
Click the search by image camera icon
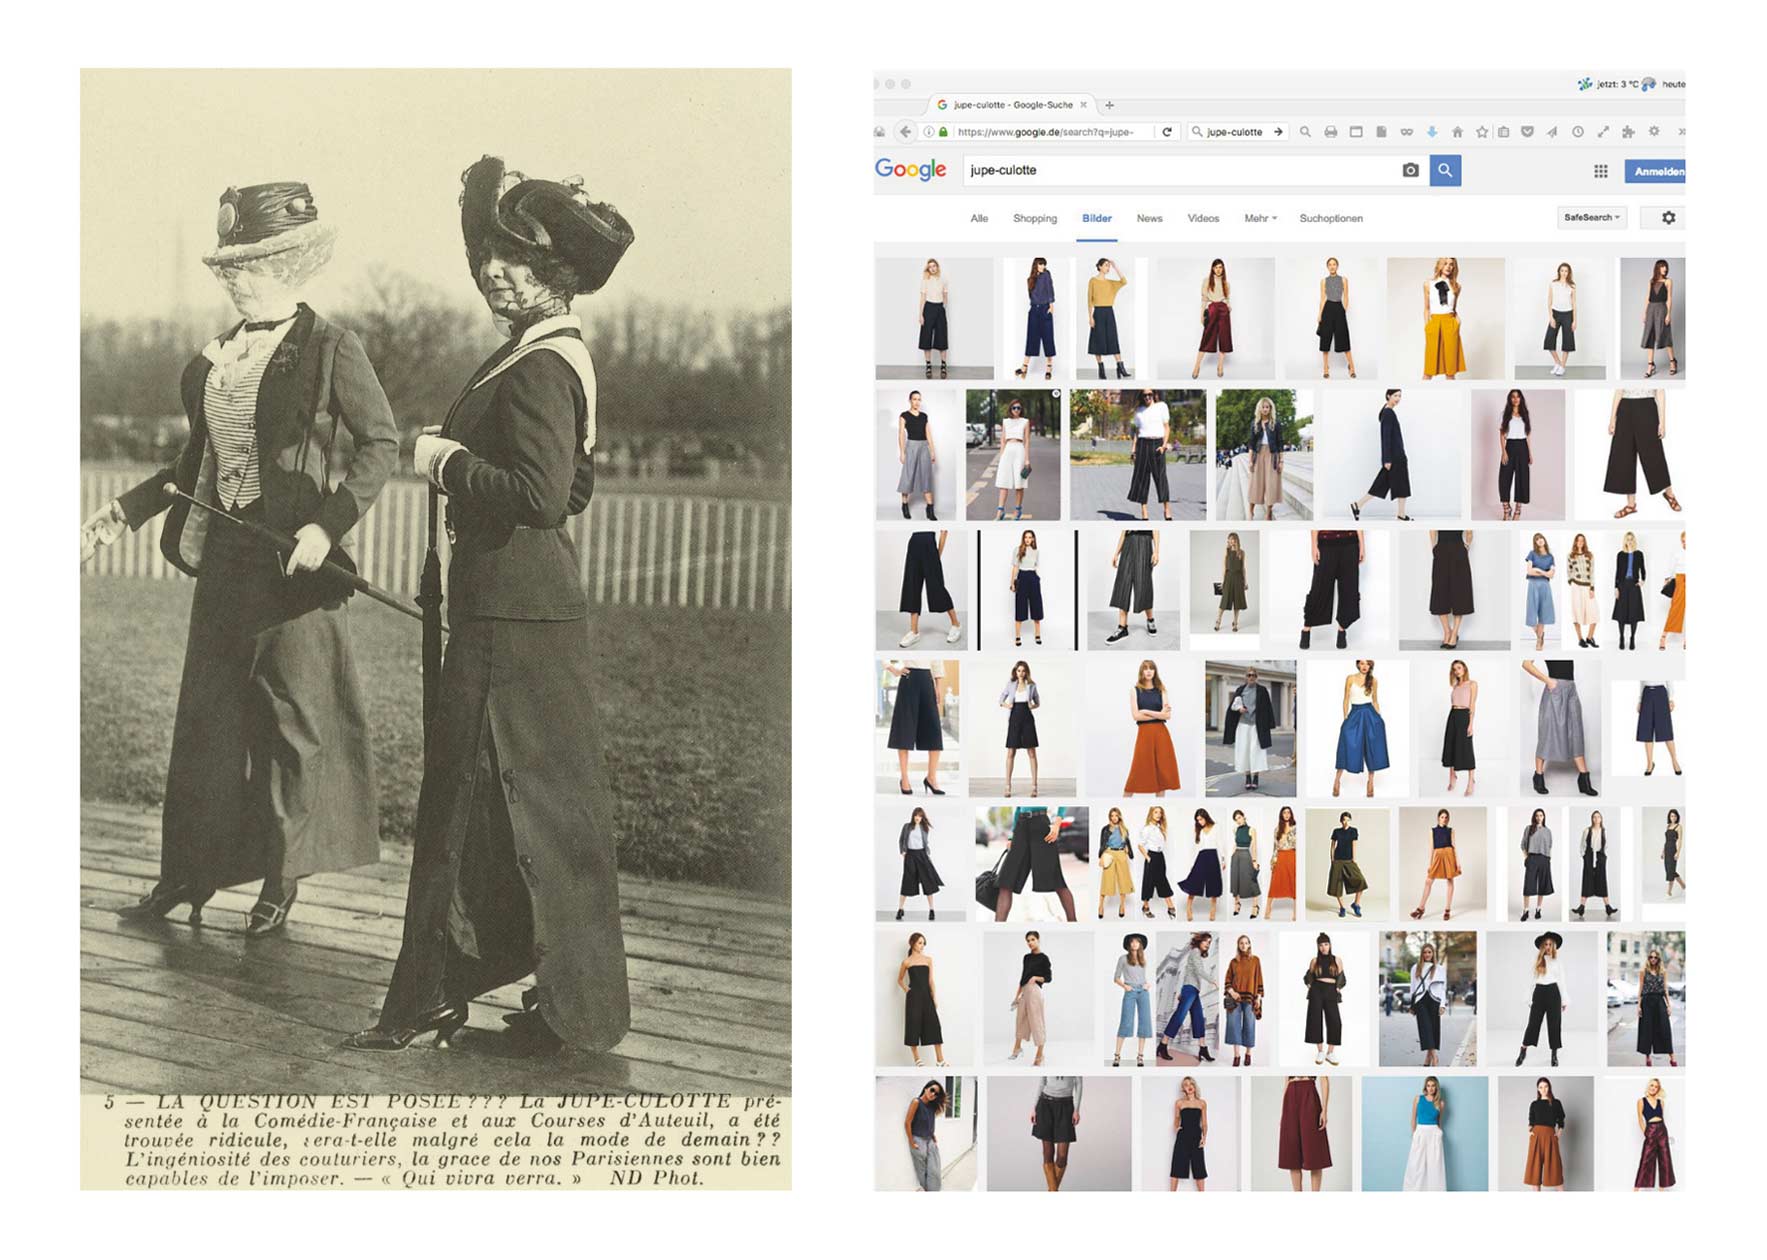[x=1410, y=171]
